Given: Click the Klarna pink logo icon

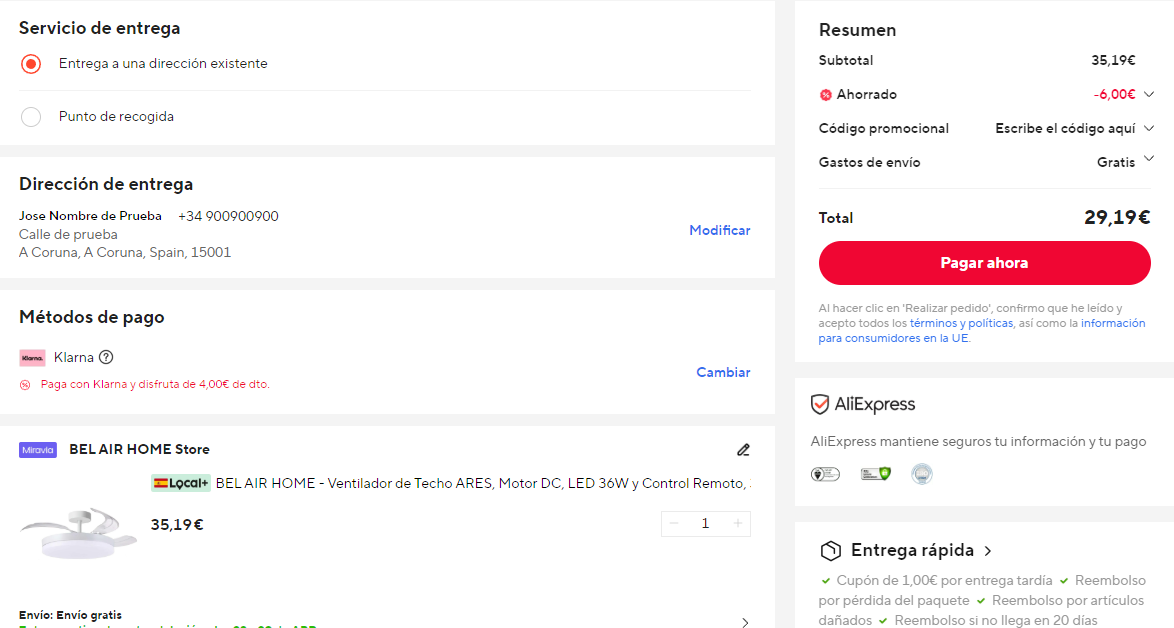Looking at the screenshot, I should coord(32,358).
